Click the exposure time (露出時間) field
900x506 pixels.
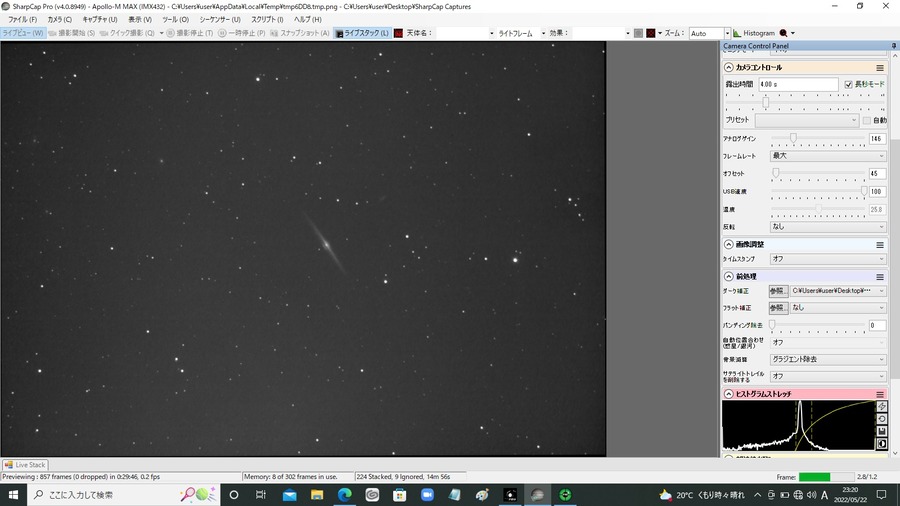pos(798,84)
